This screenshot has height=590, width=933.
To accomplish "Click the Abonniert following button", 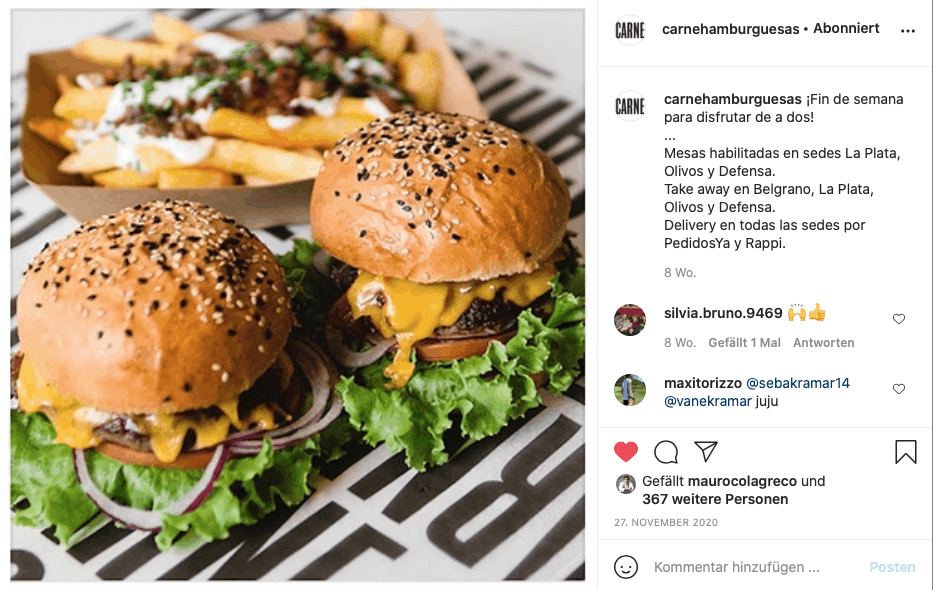I will coord(846,29).
